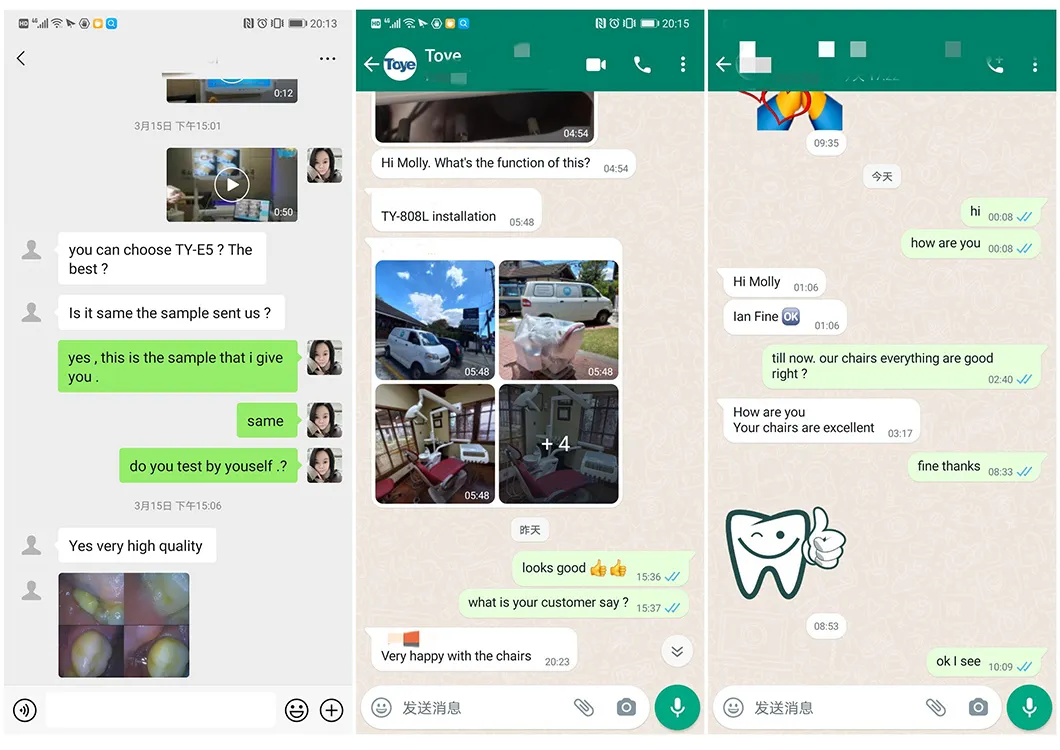Open the WeChat emoji picker
Image resolution: width=1060 pixels, height=750 pixels.
click(296, 710)
